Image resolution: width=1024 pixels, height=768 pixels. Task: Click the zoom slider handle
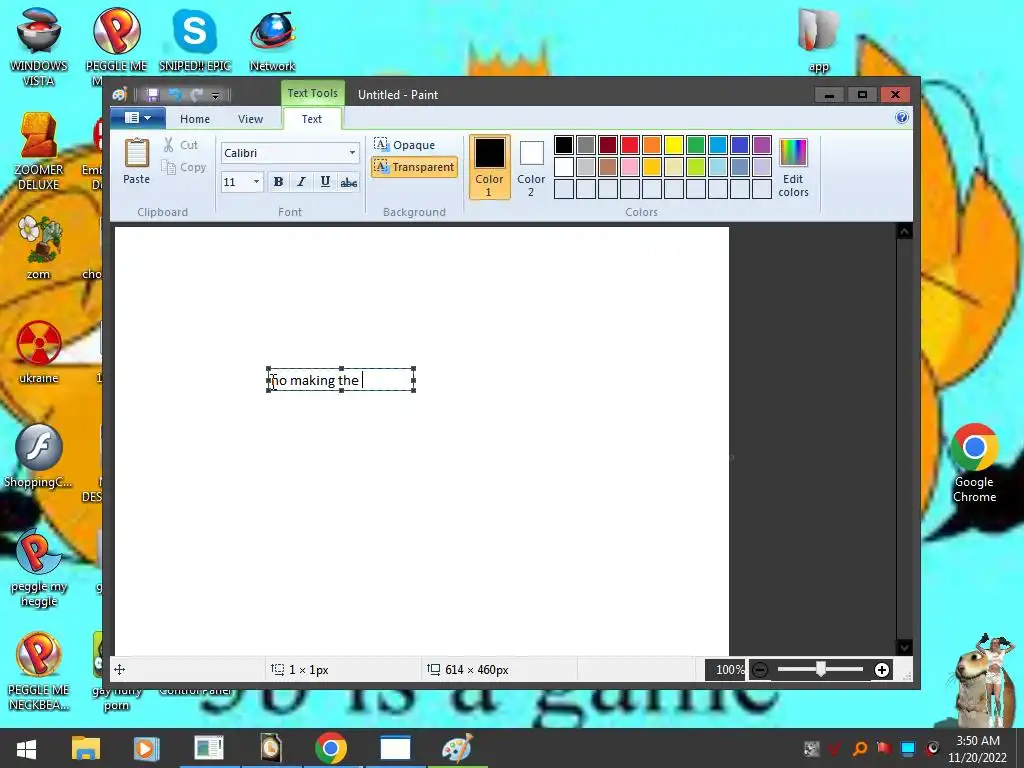pos(820,669)
